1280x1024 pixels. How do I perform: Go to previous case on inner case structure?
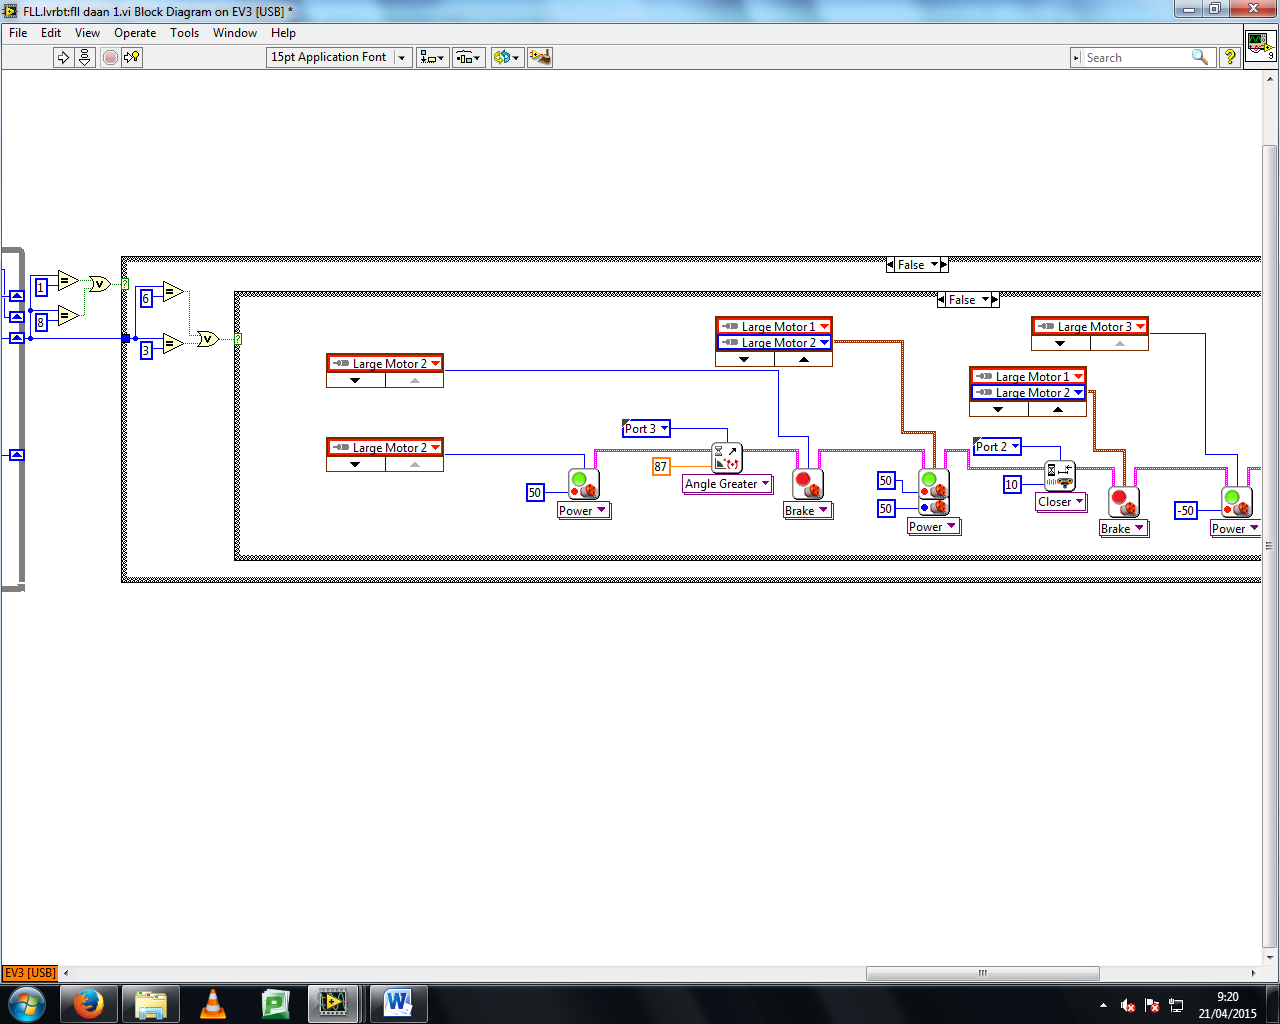pyautogui.click(x=942, y=300)
